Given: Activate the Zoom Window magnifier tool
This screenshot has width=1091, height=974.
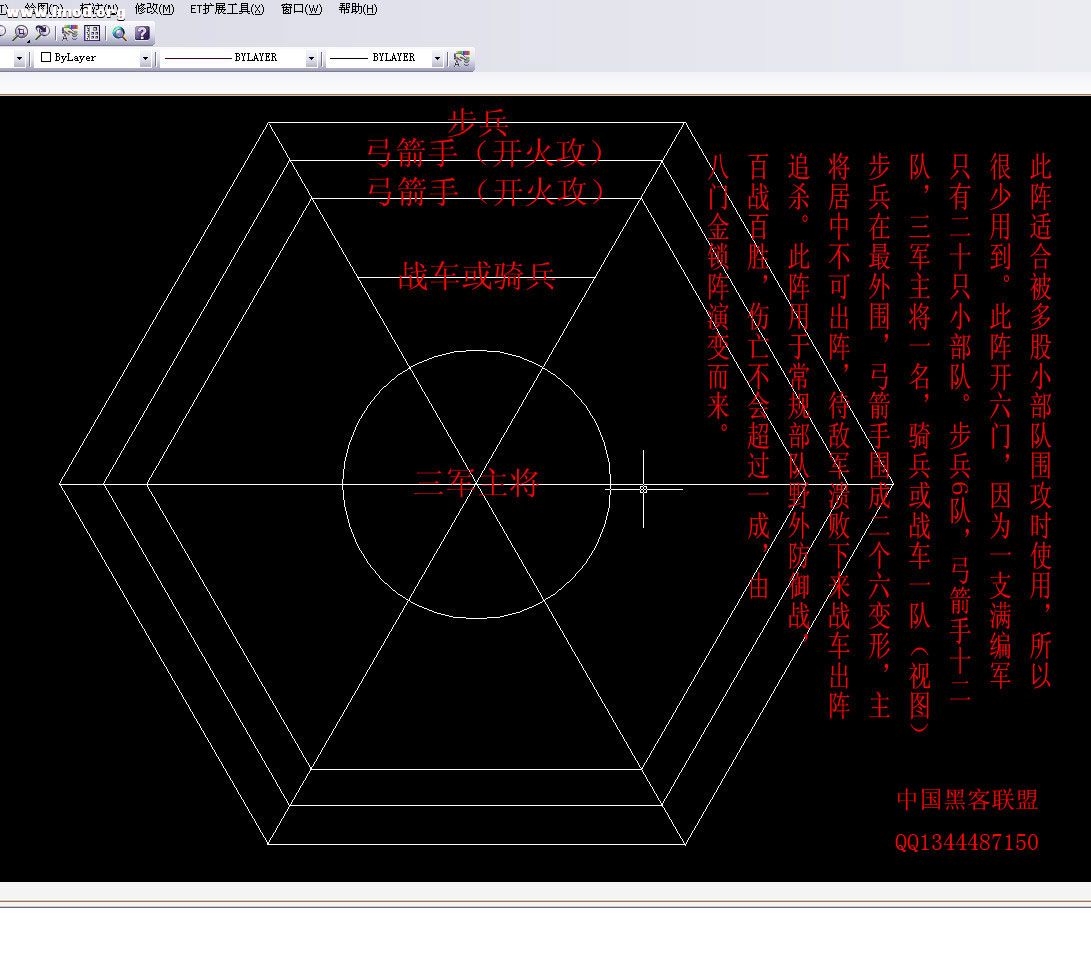Looking at the screenshot, I should point(21,33).
